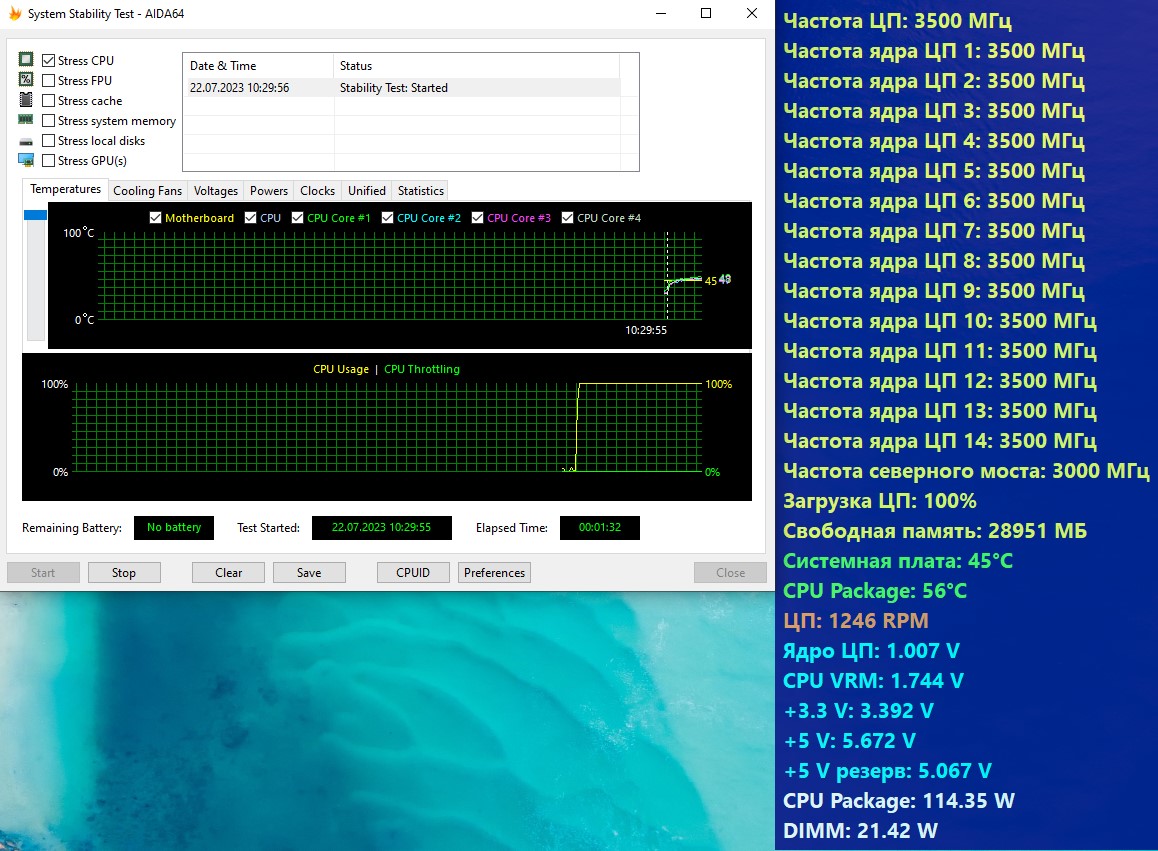Enable Stress local disks checkbox
Viewport: 1158px width, 851px height.
click(49, 140)
